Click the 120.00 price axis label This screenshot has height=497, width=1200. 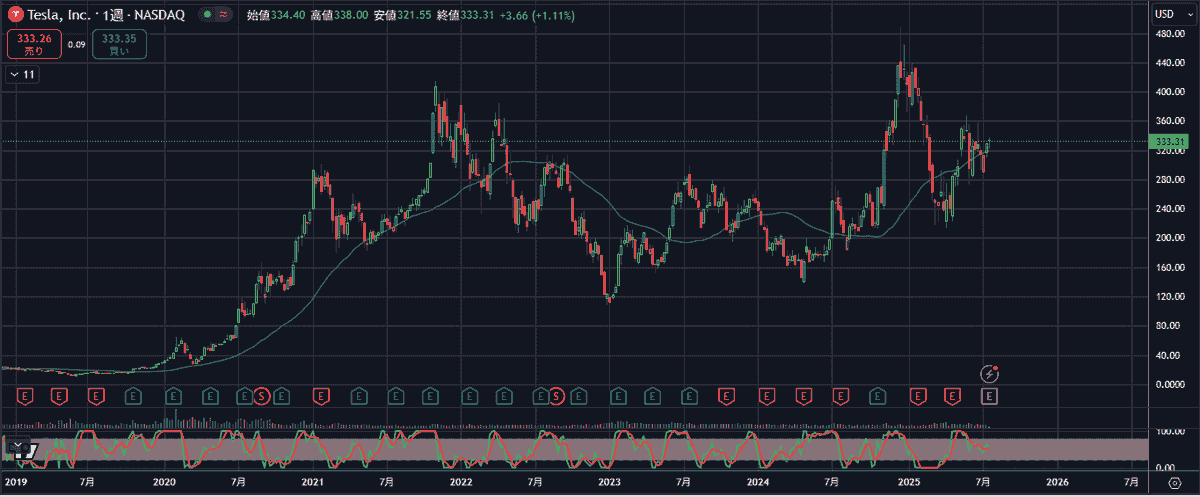1170,297
